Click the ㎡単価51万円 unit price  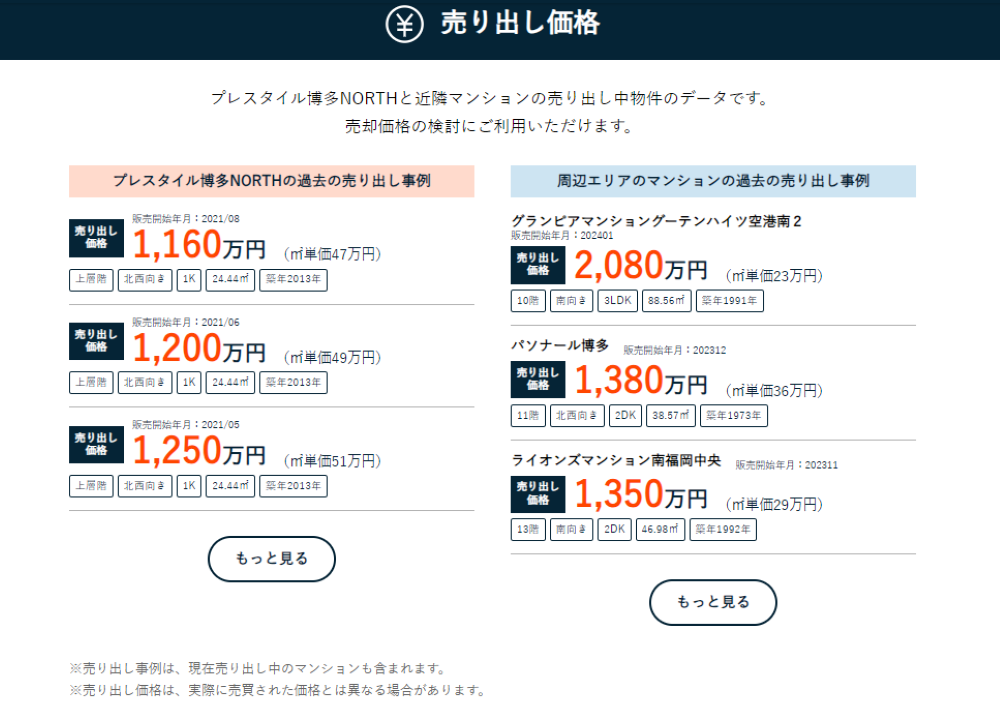coord(332,461)
